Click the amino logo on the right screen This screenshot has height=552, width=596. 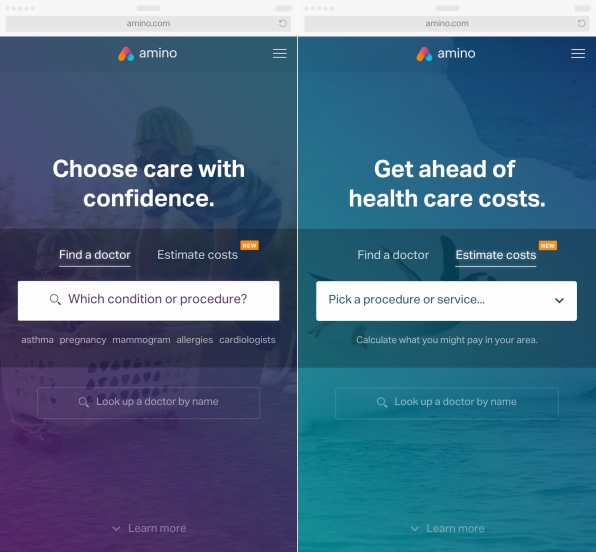point(445,54)
